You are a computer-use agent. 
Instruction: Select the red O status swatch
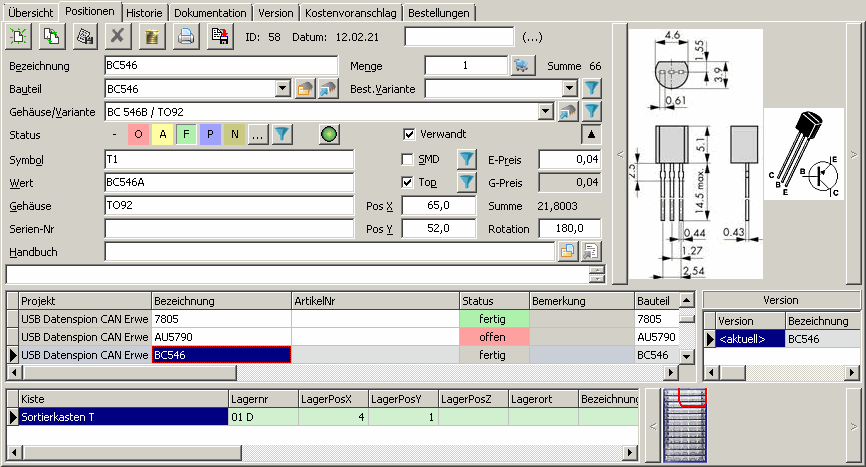coord(138,134)
